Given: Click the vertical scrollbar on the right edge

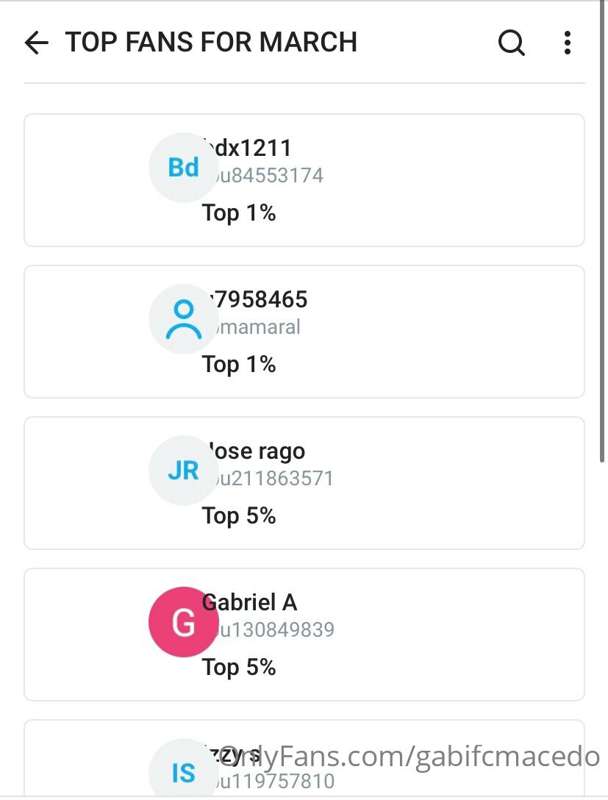Looking at the screenshot, I should (x=603, y=232).
